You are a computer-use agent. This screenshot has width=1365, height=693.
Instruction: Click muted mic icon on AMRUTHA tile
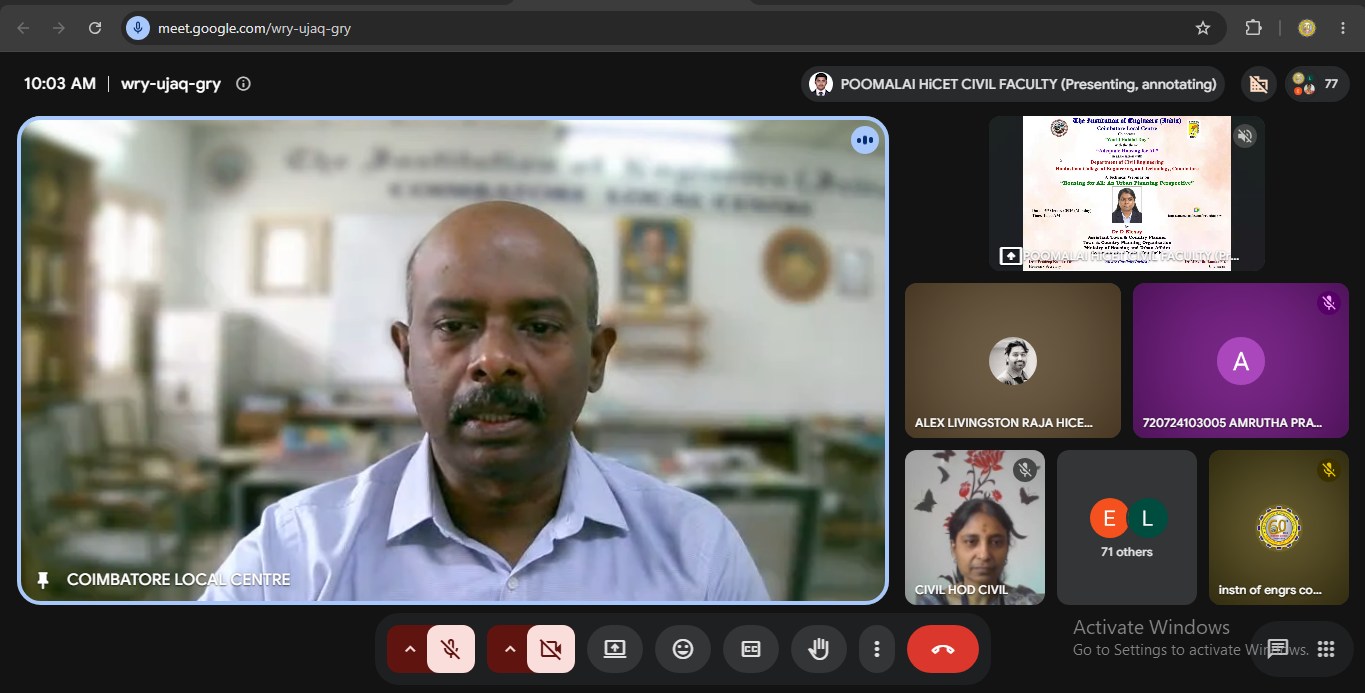click(1329, 303)
